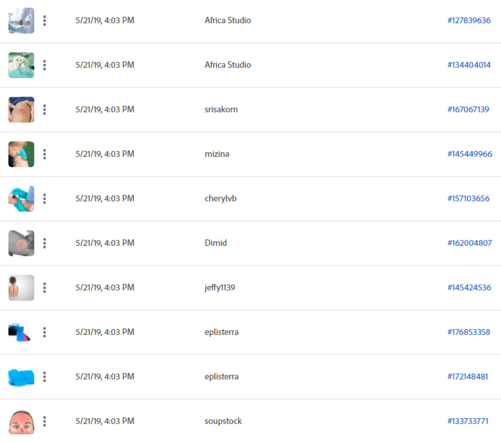
Task: Open asset link #127839636
Action: tap(469, 20)
